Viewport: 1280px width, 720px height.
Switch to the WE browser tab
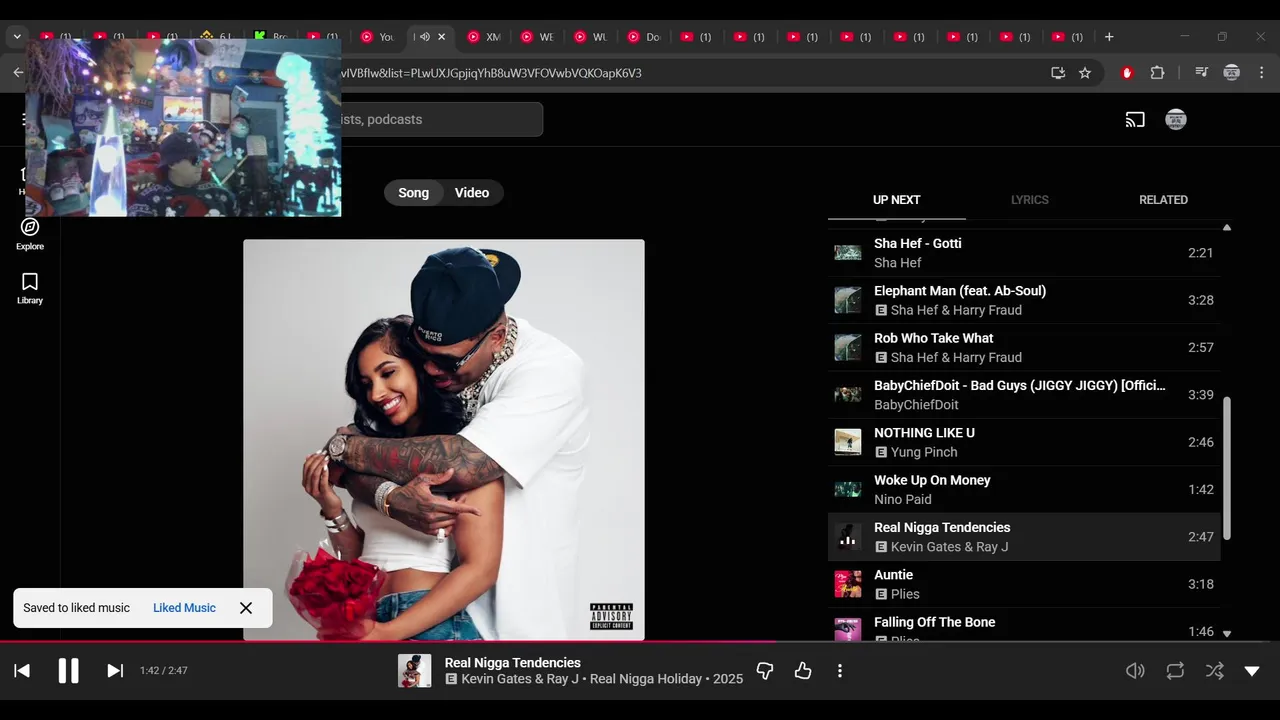(x=538, y=37)
